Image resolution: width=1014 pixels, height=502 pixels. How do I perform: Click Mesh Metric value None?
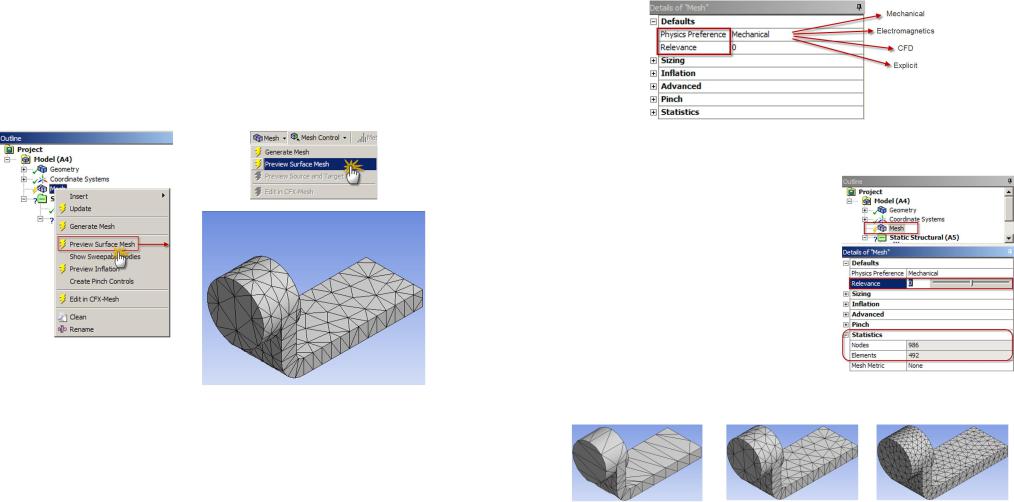click(x=960, y=366)
